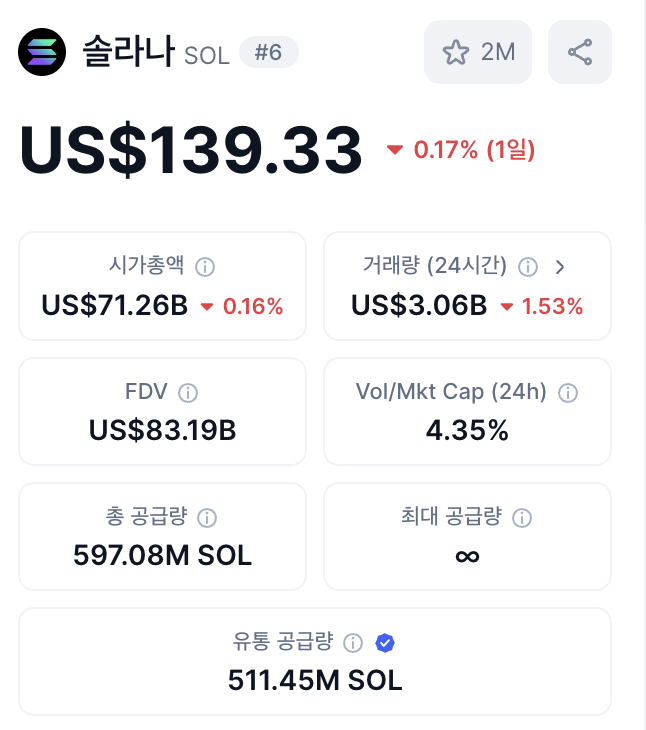This screenshot has width=646, height=730.
Task: Expand 거래량 details with chevron arrow
Action: click(x=560, y=267)
